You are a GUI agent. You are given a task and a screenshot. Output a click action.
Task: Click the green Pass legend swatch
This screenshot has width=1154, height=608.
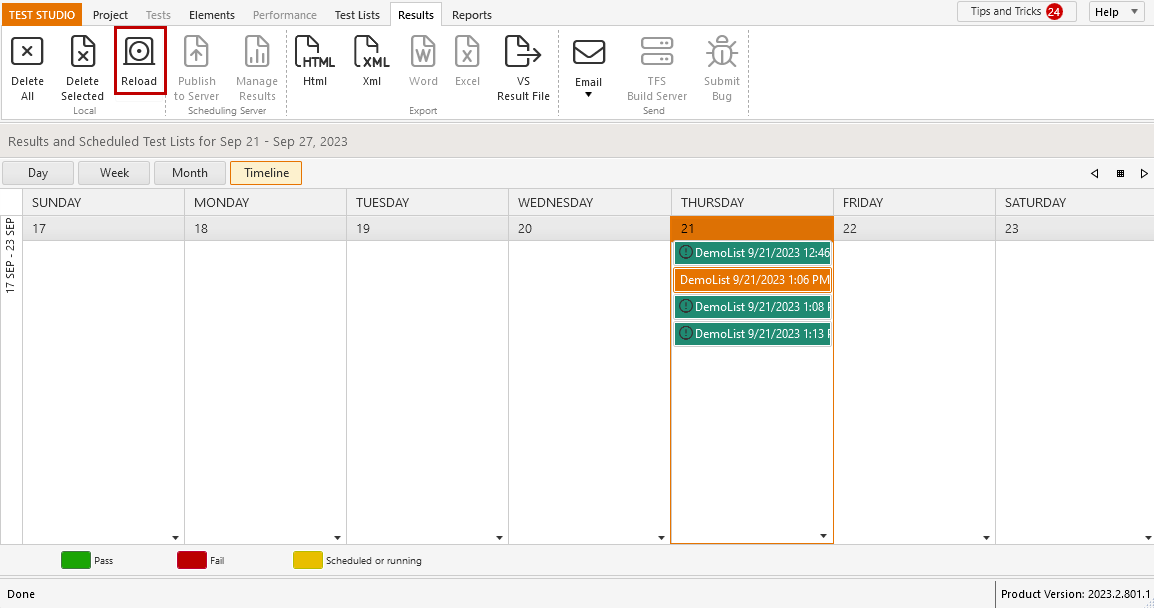point(76,560)
